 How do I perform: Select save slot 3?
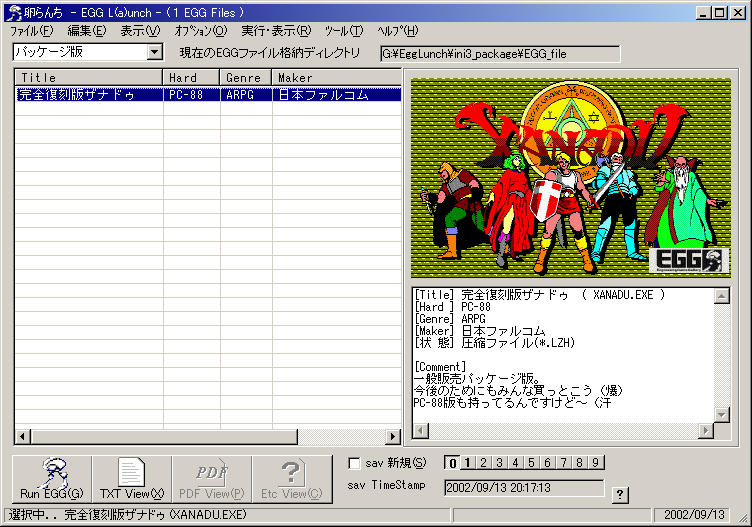tap(499, 463)
